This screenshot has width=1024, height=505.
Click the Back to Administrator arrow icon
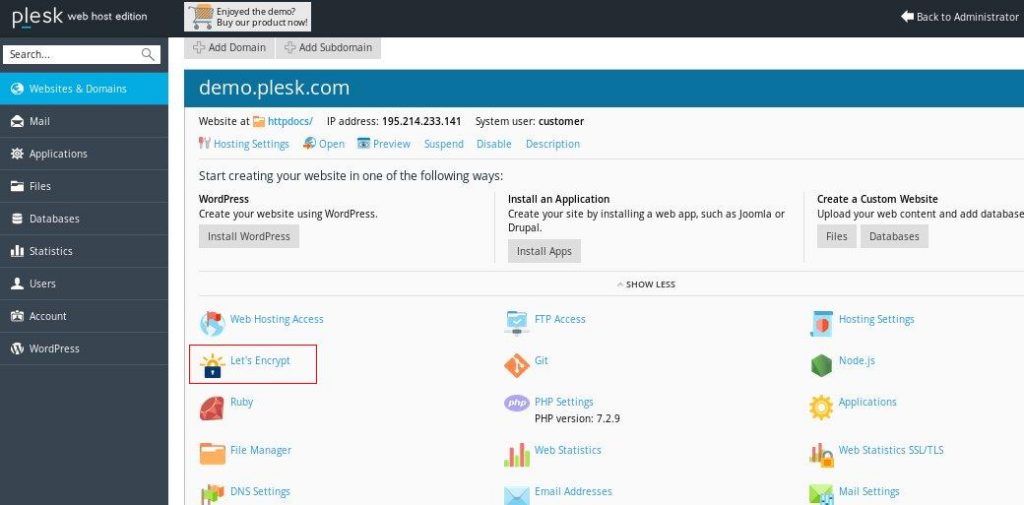pyautogui.click(x=907, y=16)
